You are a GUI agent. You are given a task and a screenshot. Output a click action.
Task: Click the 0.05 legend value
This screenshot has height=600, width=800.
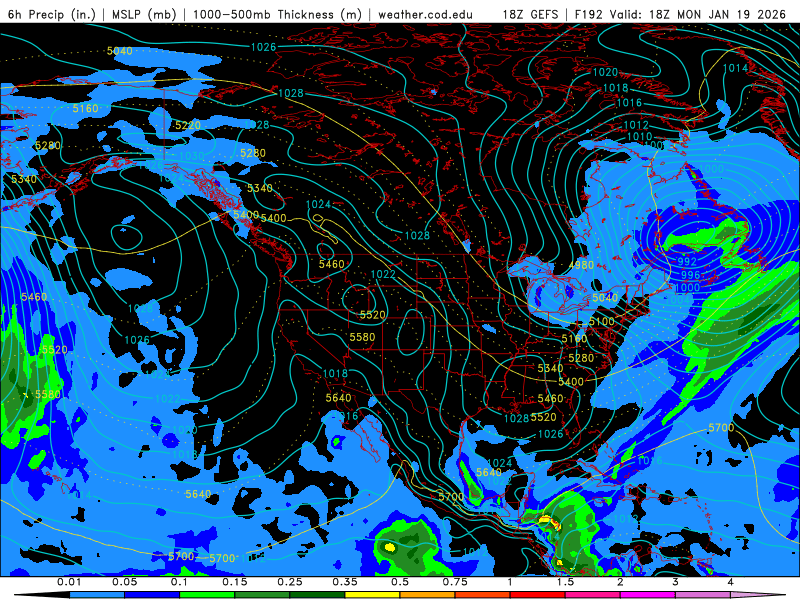(x=124, y=582)
